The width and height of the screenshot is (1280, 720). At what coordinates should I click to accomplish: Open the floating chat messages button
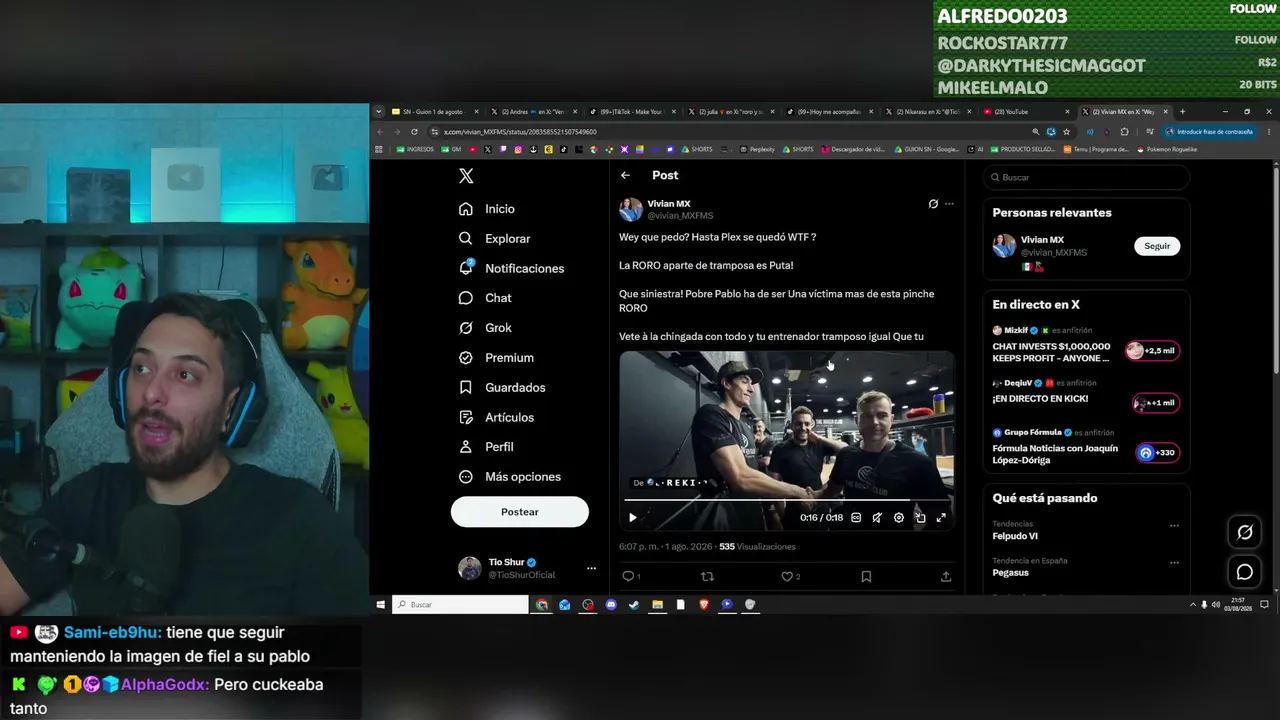click(x=1245, y=572)
